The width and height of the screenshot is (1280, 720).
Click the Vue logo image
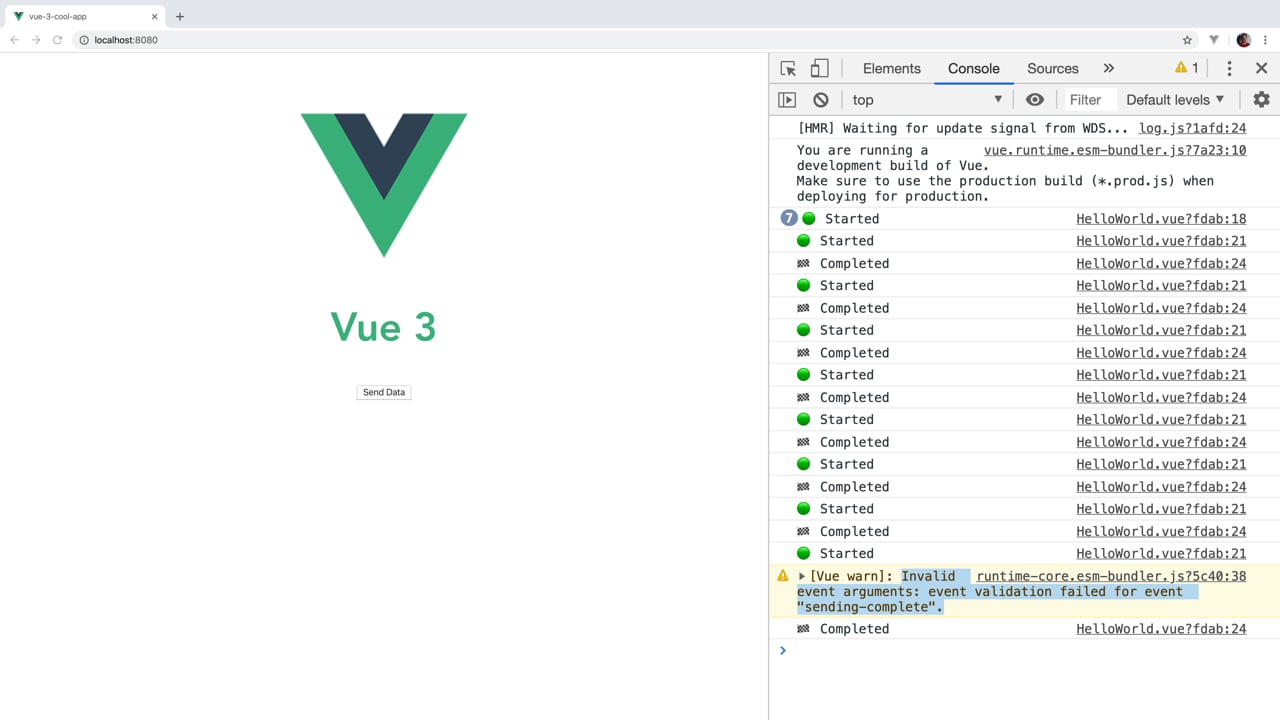[384, 185]
